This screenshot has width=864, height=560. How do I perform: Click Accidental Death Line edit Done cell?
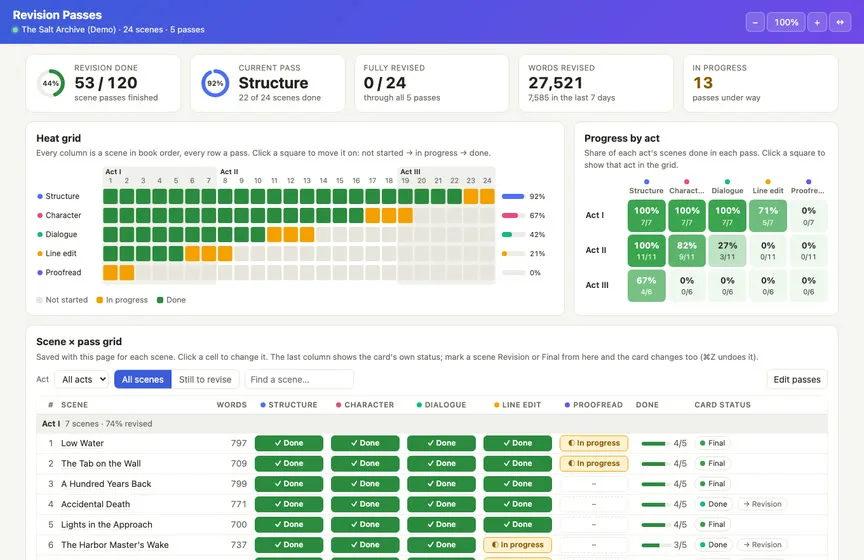coord(517,504)
